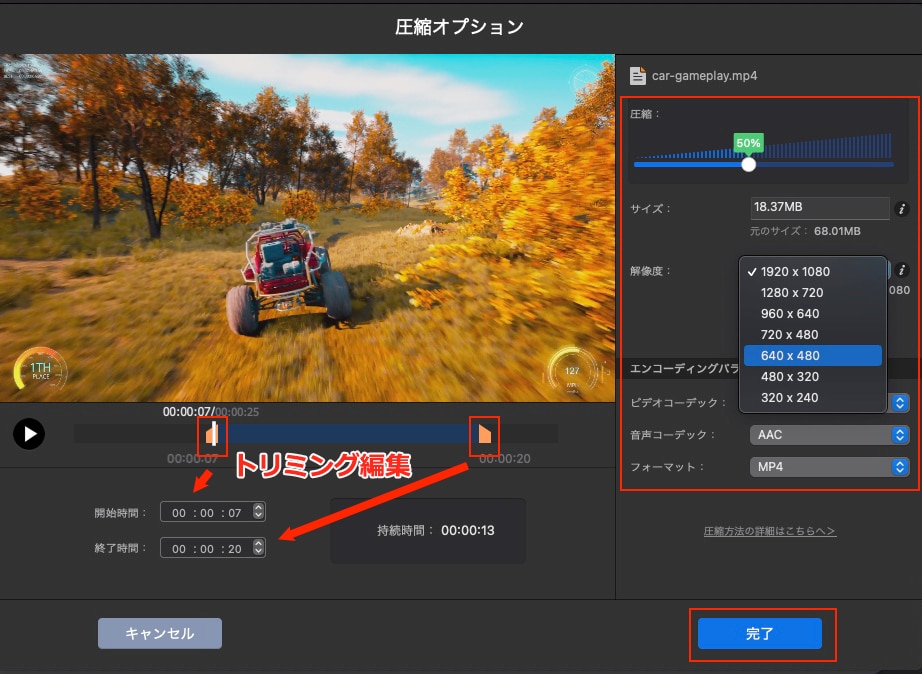This screenshot has width=922, height=674.
Task: Select 640 x 480 from the resolution list
Action: point(813,355)
